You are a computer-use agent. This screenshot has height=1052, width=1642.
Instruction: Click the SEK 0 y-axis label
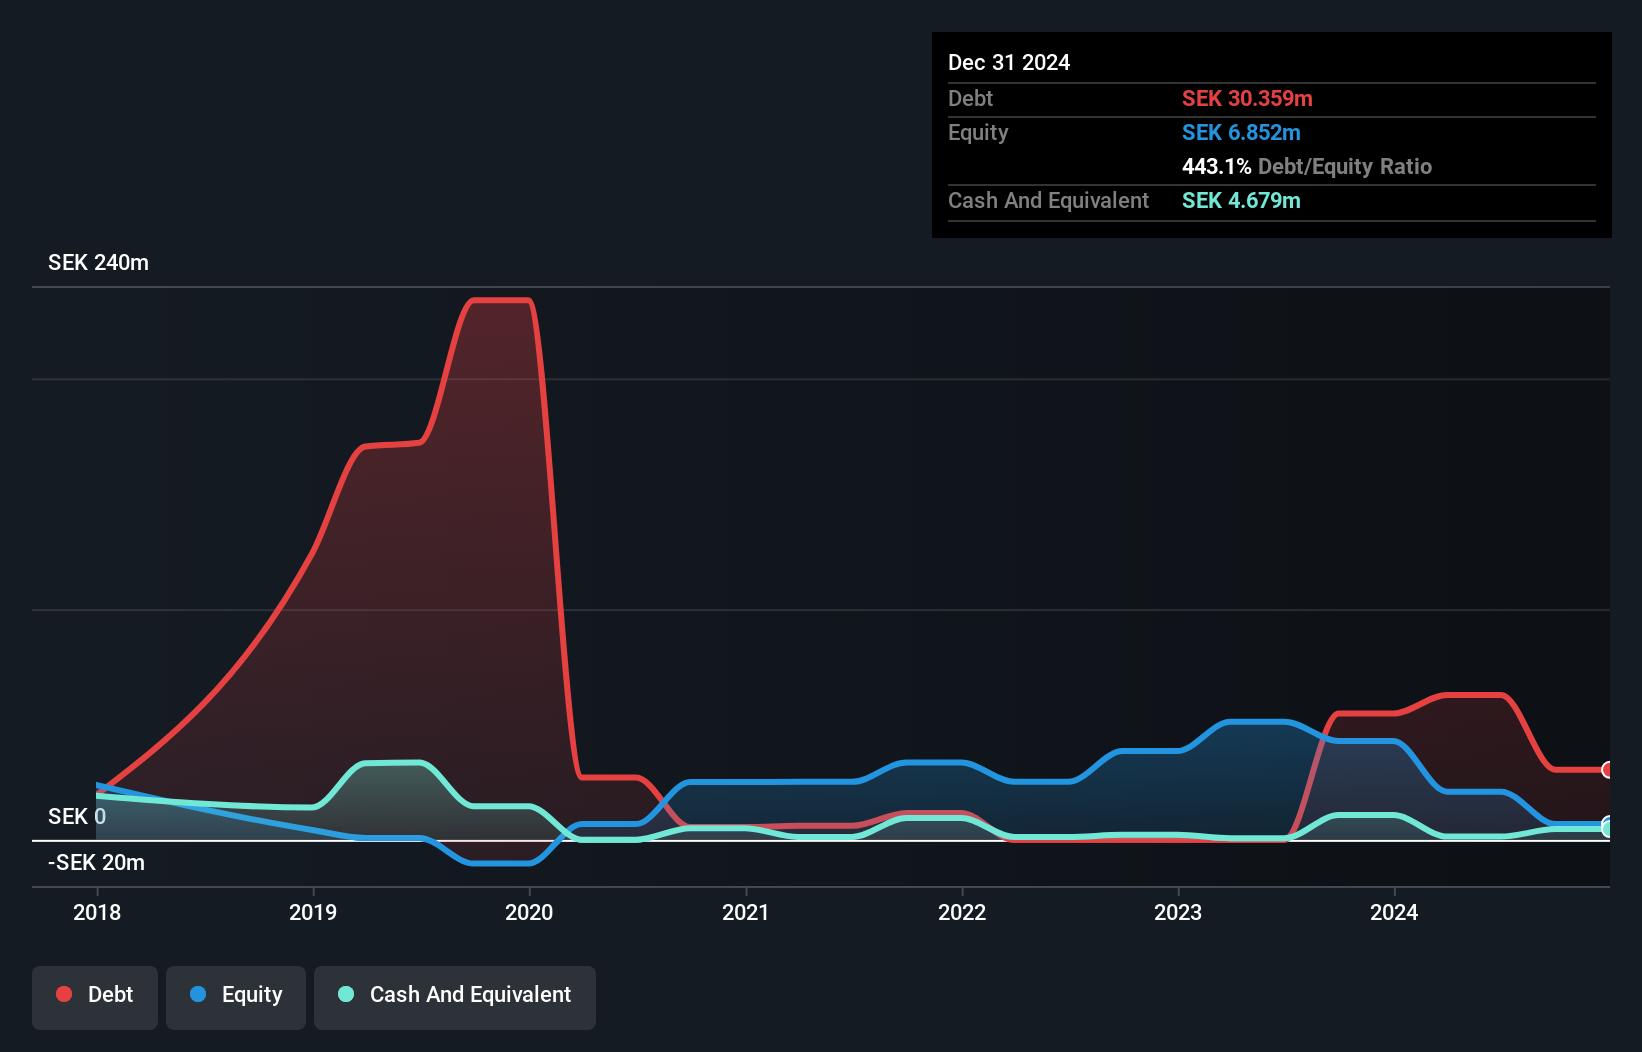click(x=77, y=816)
